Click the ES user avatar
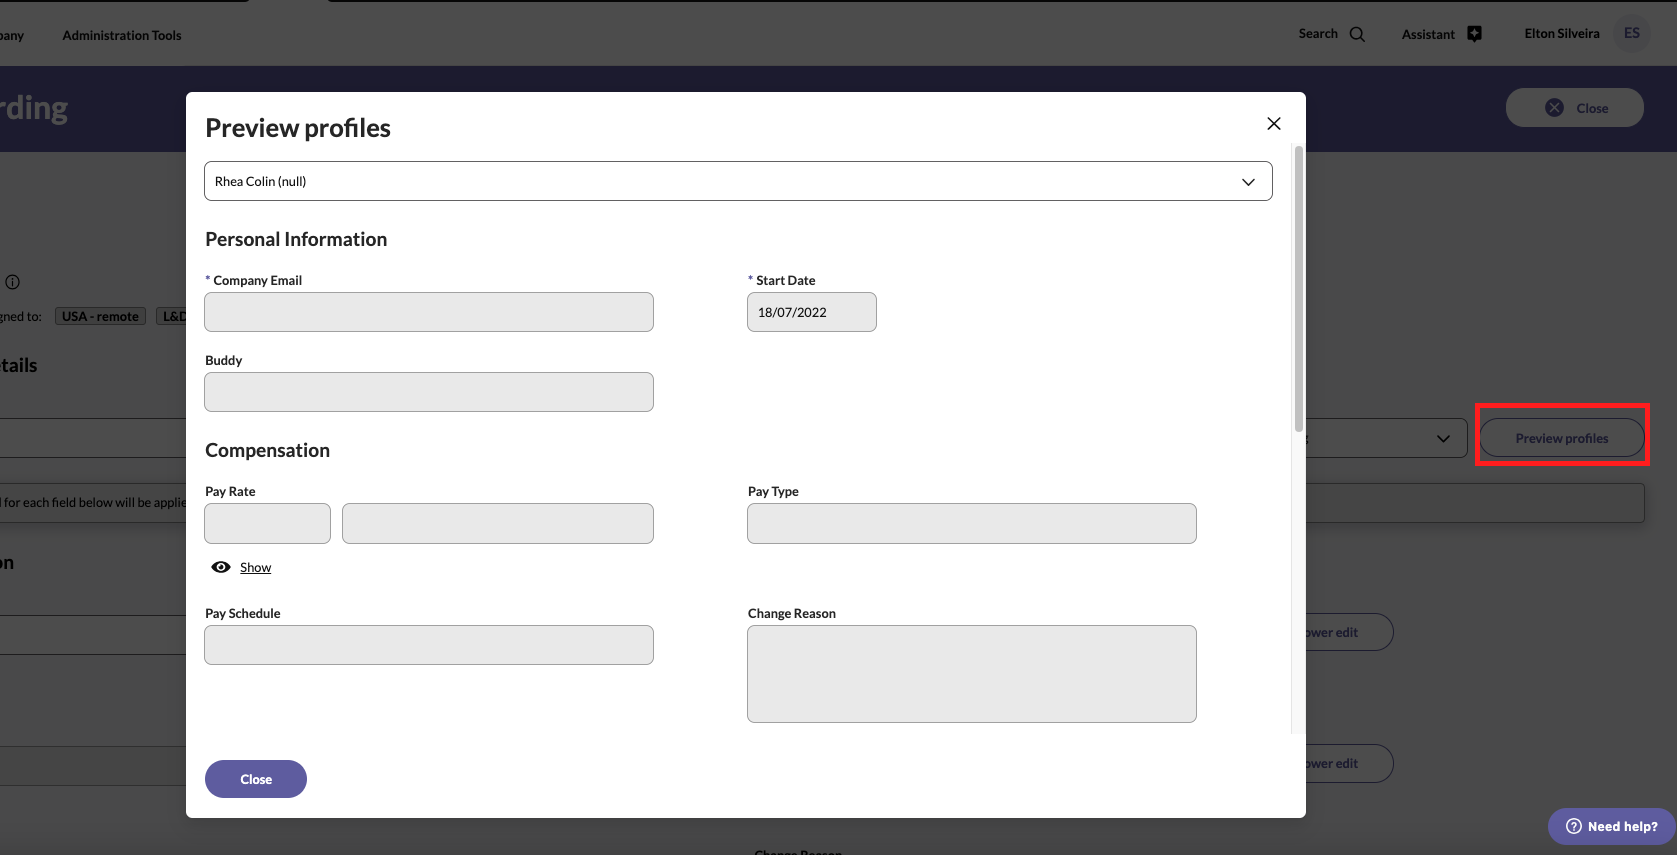This screenshot has width=1677, height=855. pos(1631,34)
